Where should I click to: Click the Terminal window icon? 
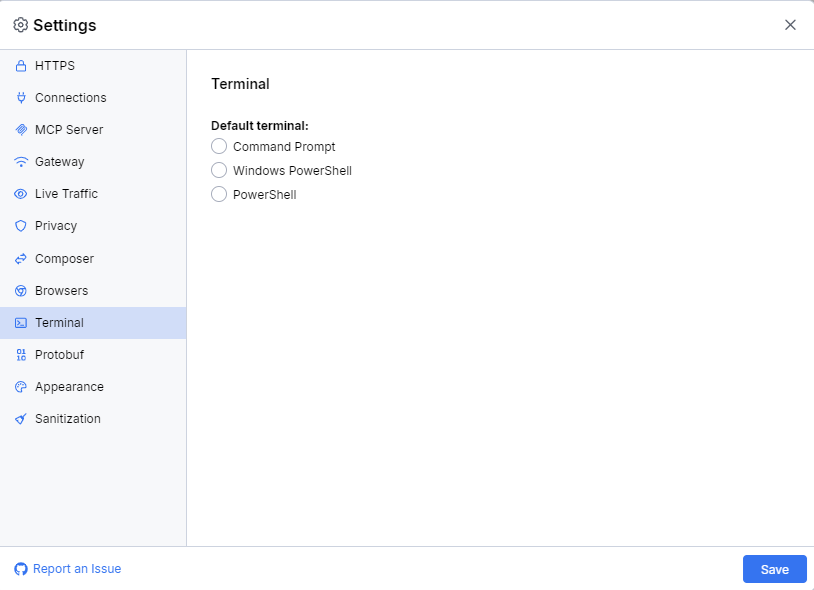coord(20,322)
